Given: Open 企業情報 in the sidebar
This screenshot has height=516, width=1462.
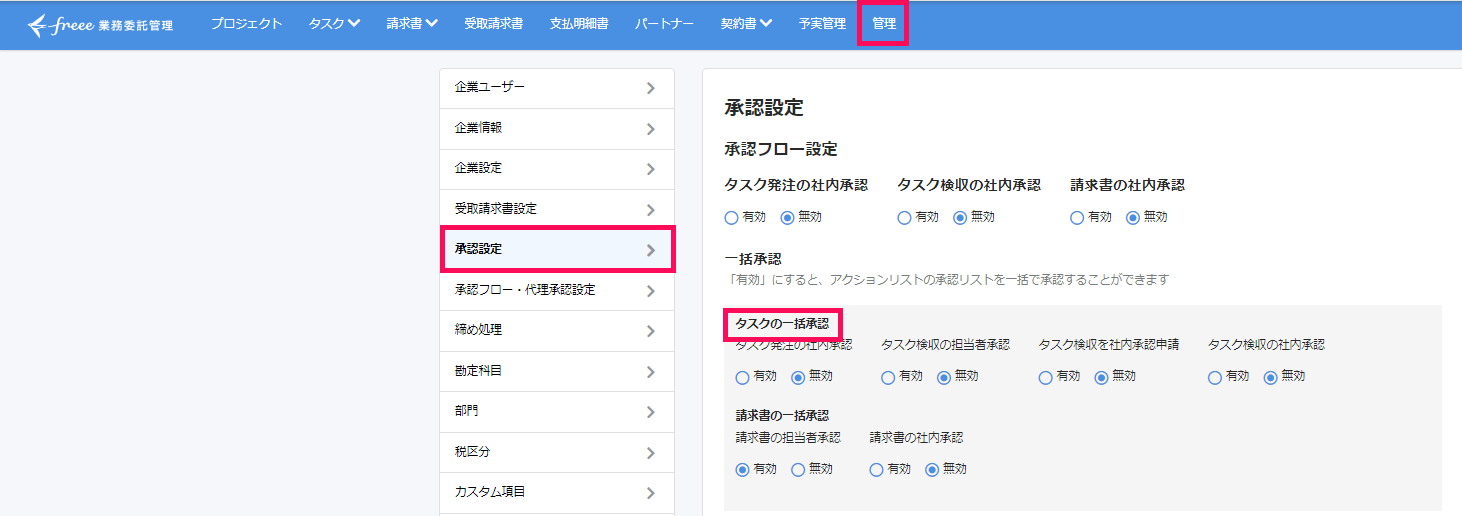Looking at the screenshot, I should [x=557, y=129].
